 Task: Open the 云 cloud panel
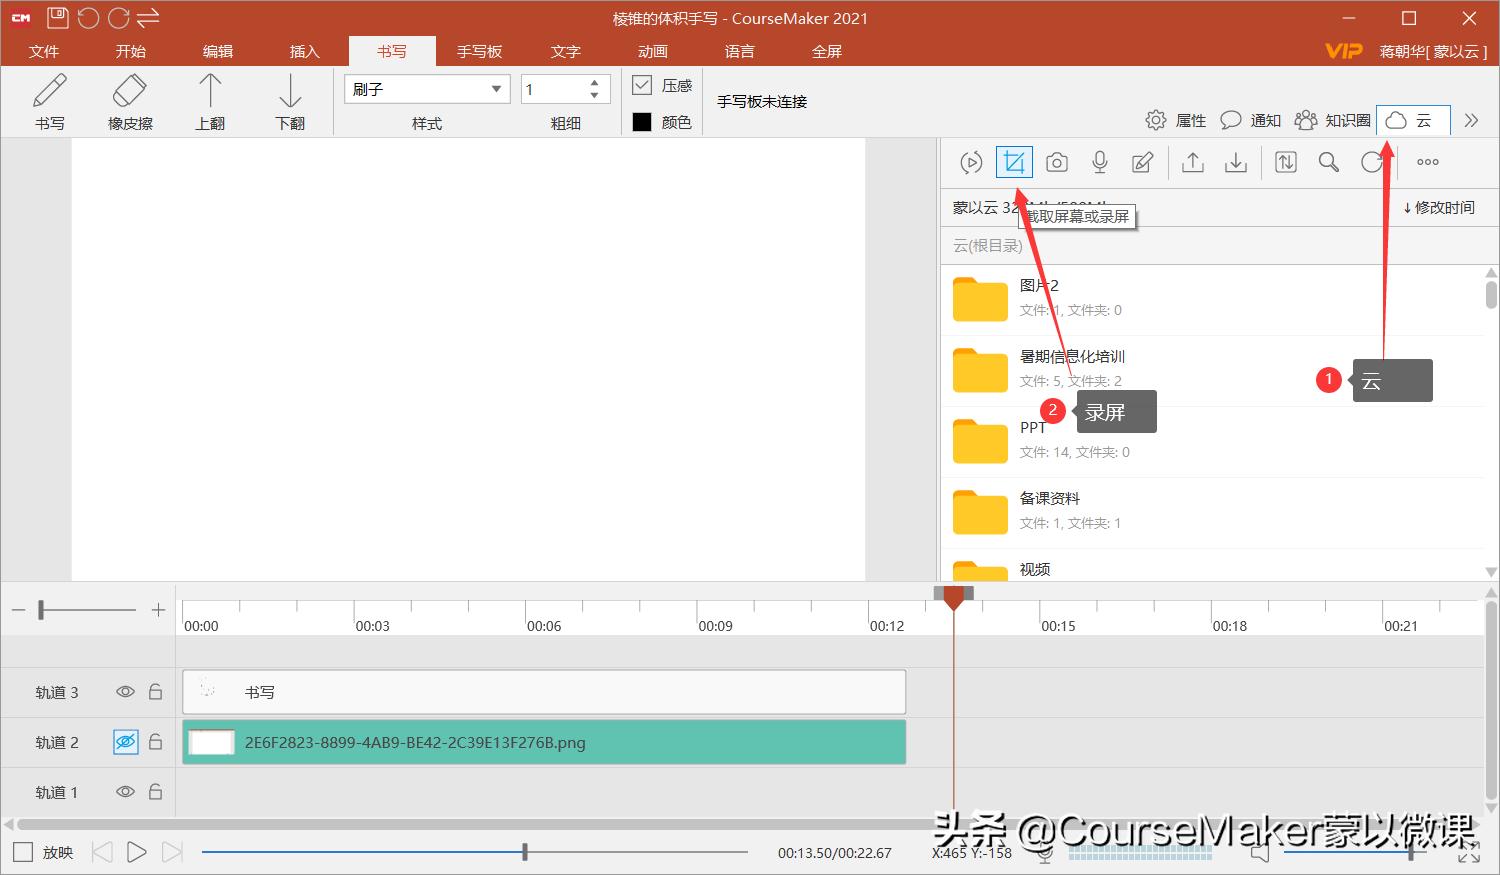click(1413, 120)
